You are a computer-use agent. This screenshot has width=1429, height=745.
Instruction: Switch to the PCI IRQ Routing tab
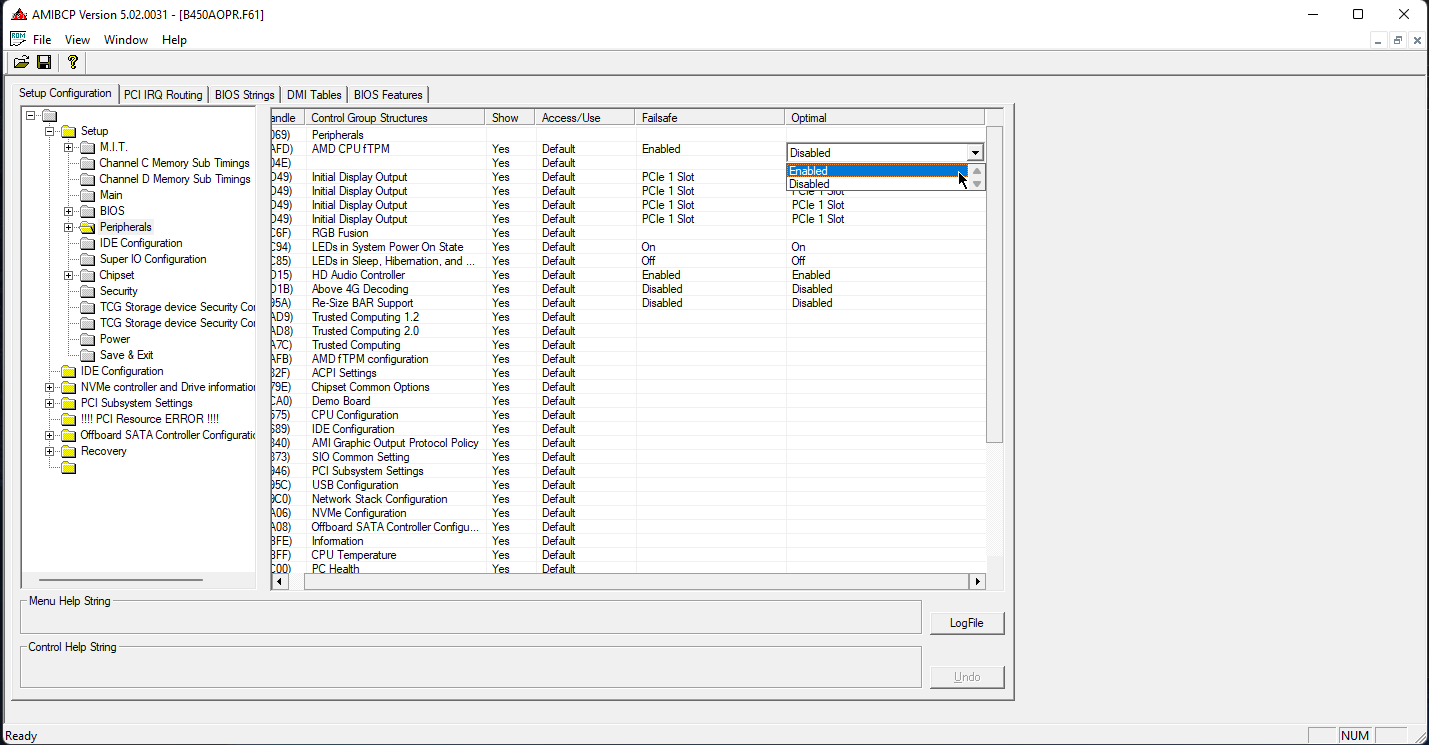163,95
